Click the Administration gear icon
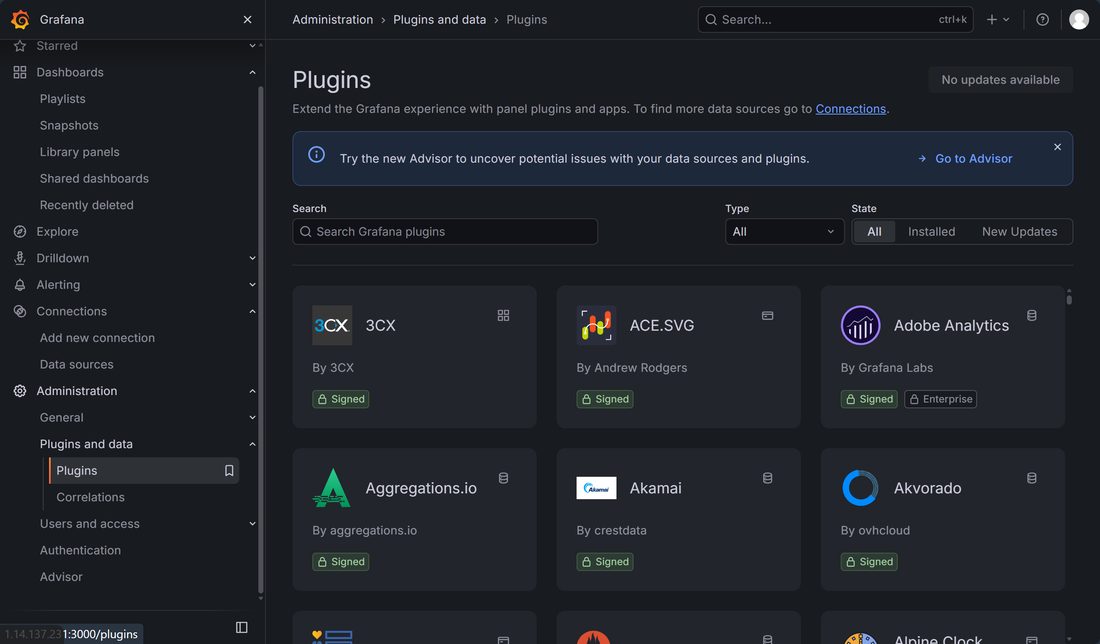Image resolution: width=1100 pixels, height=644 pixels. (x=20, y=391)
